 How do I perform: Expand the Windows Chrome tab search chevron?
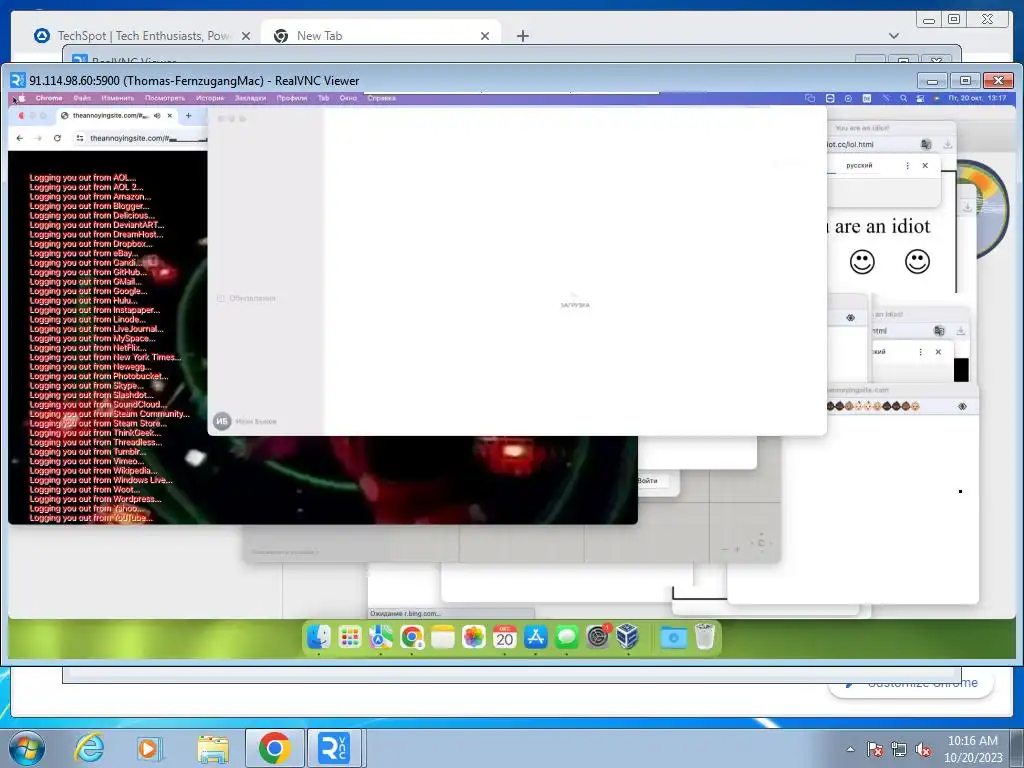pyautogui.click(x=894, y=35)
